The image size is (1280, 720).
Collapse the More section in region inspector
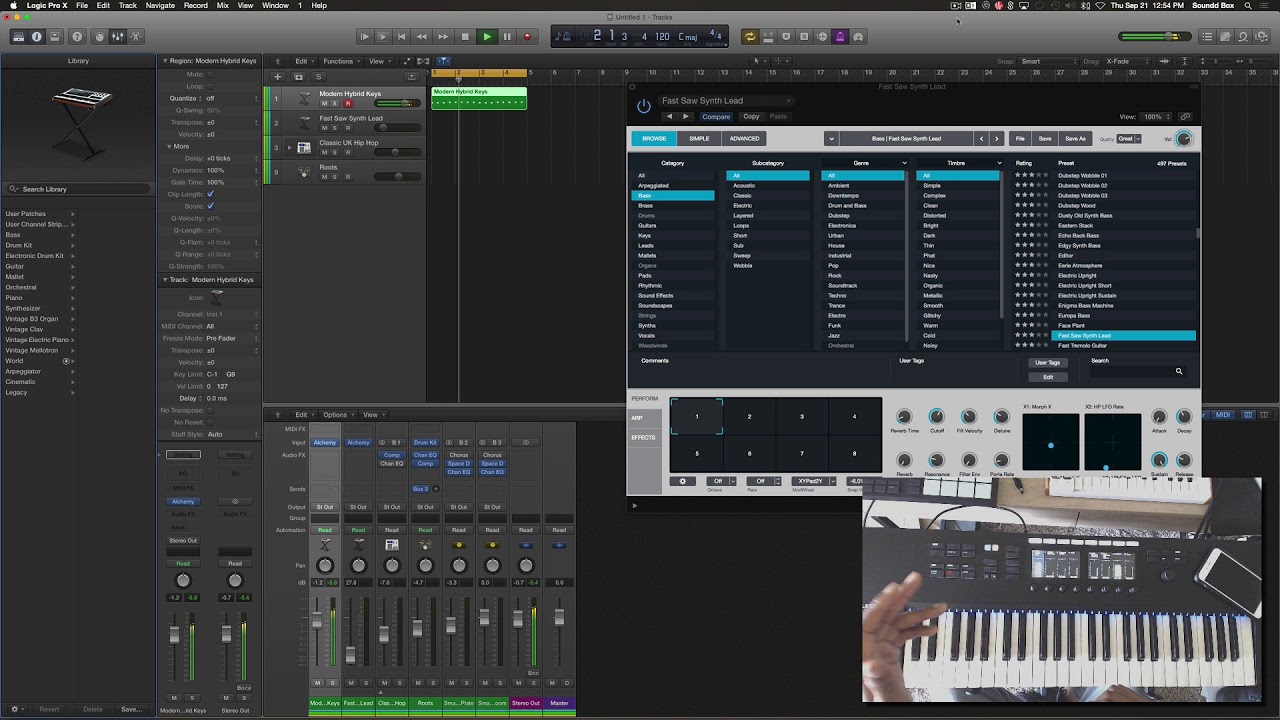168,146
